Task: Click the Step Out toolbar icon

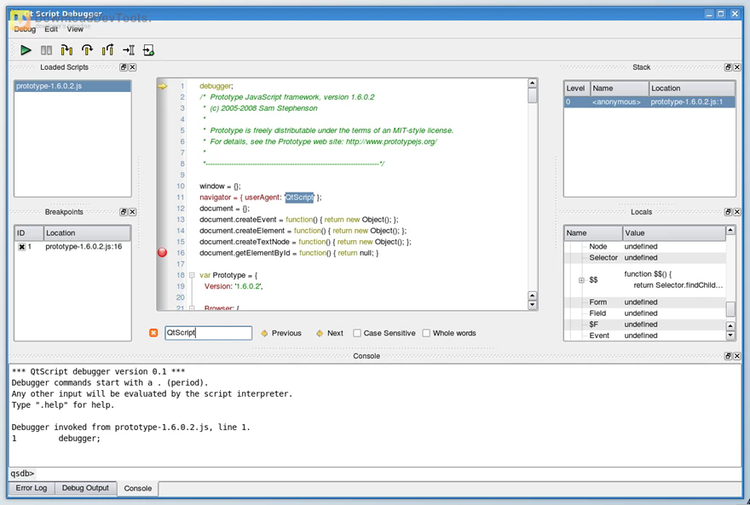Action: pos(108,50)
